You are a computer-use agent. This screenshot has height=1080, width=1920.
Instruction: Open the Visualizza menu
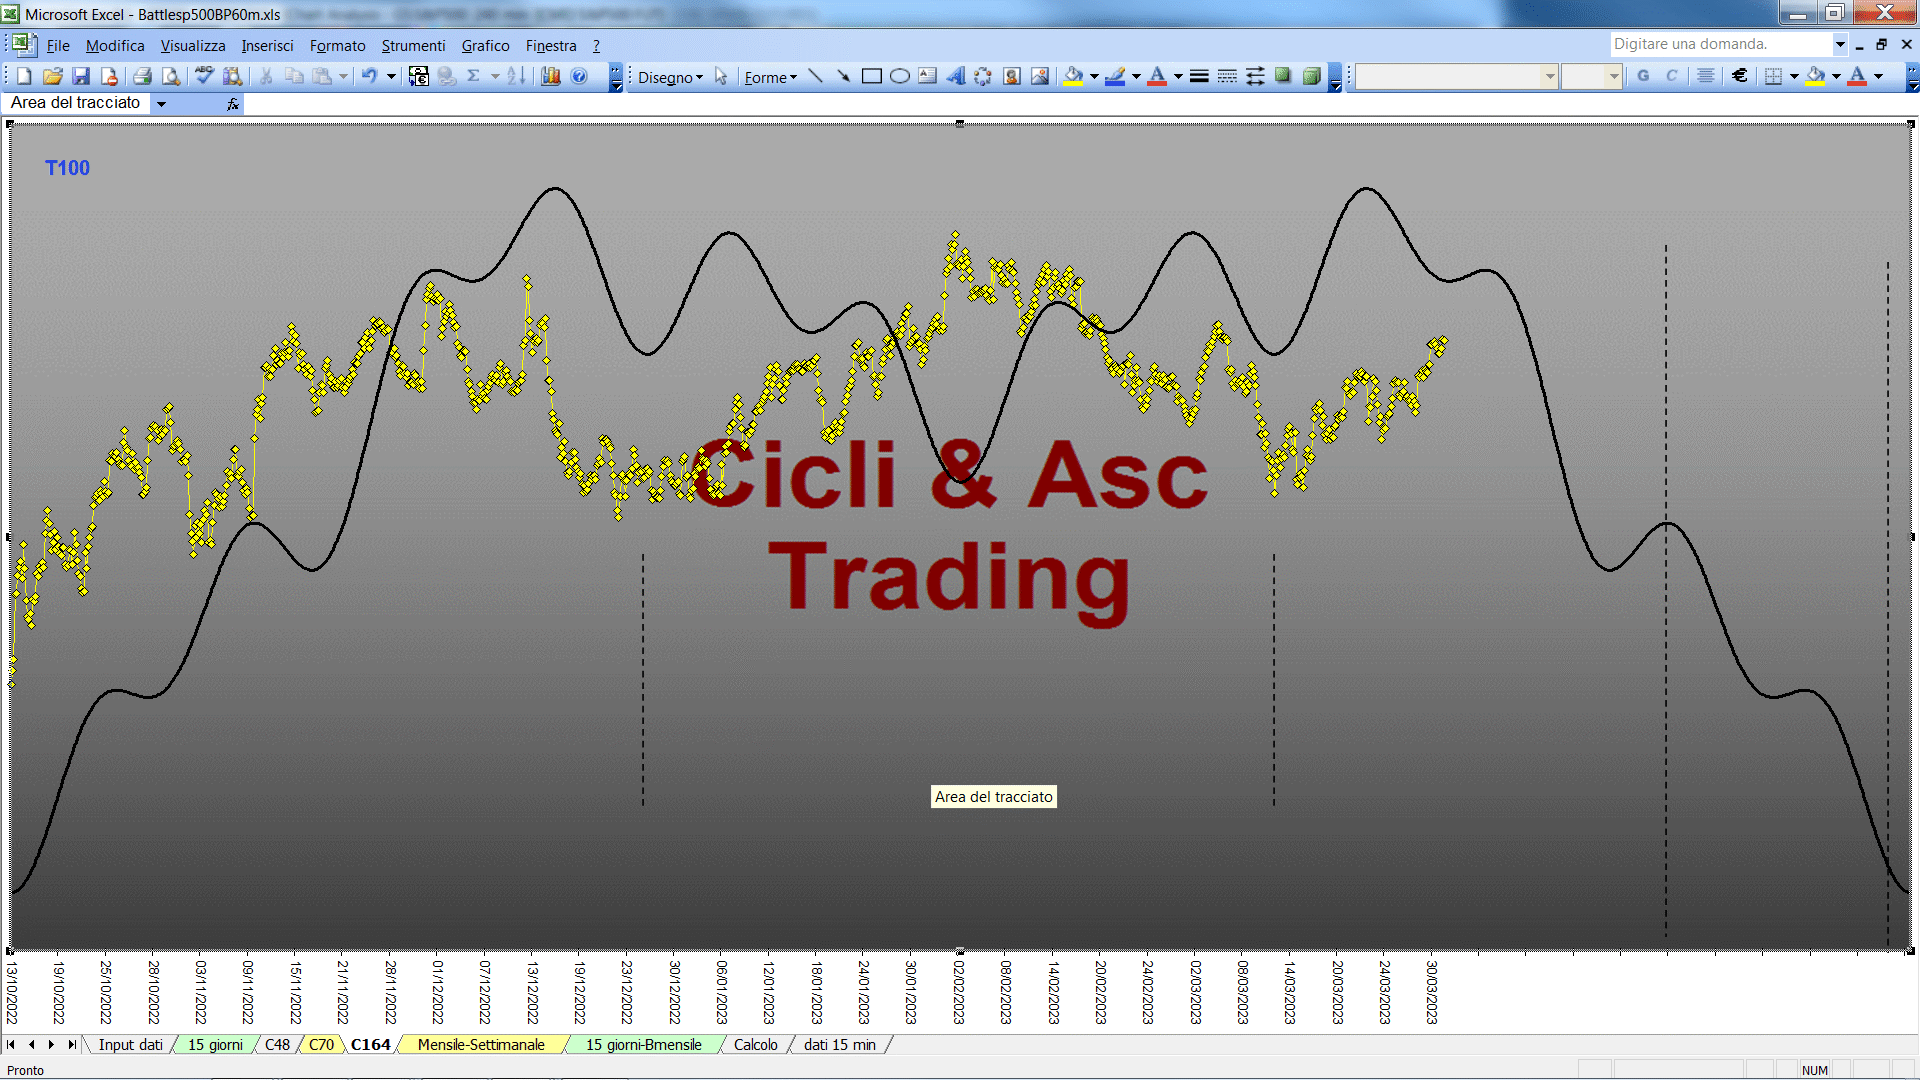pos(193,46)
